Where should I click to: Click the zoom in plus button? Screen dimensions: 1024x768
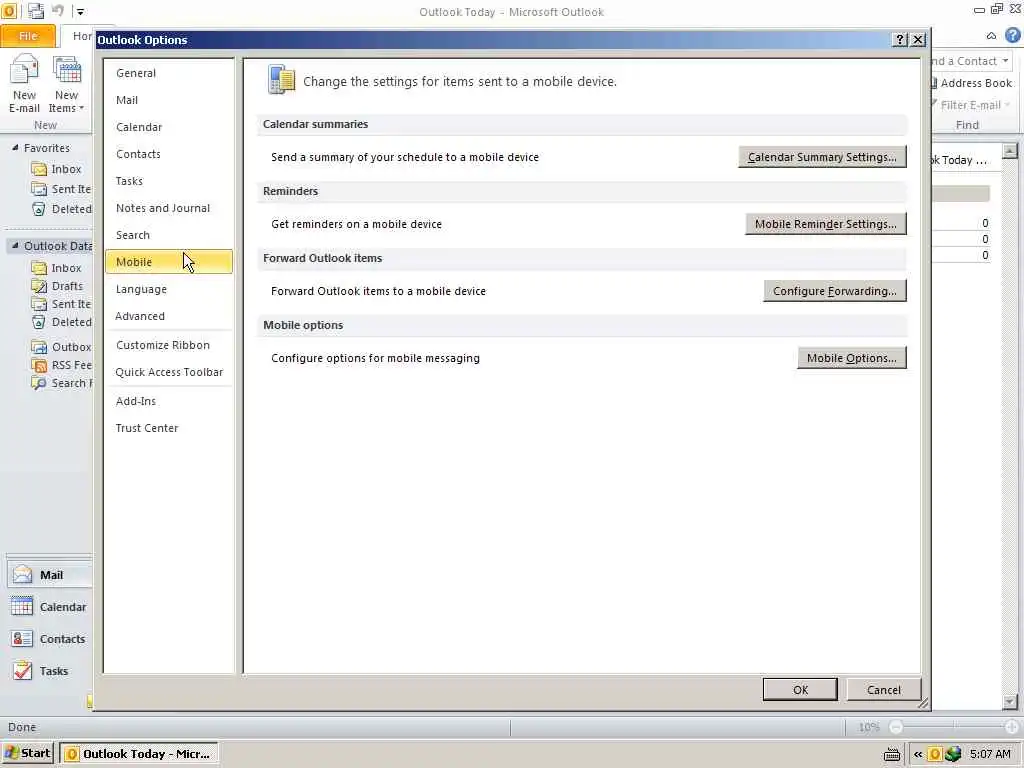click(1012, 727)
